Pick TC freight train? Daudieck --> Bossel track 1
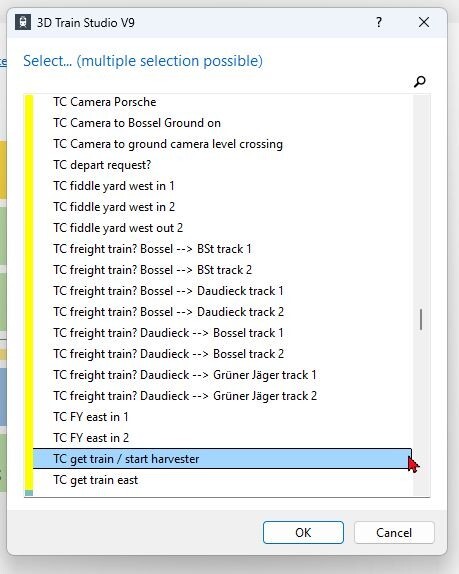 [222, 333]
